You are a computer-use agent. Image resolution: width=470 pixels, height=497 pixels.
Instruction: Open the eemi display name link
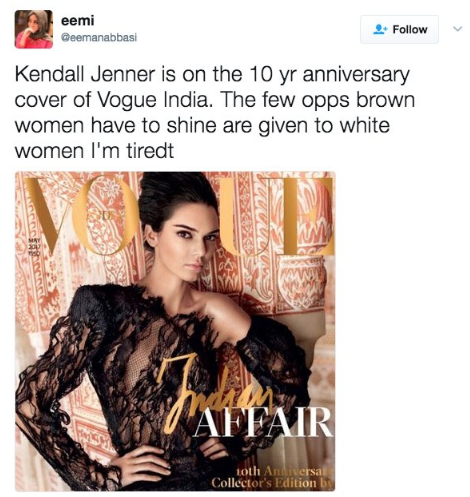coord(78,20)
